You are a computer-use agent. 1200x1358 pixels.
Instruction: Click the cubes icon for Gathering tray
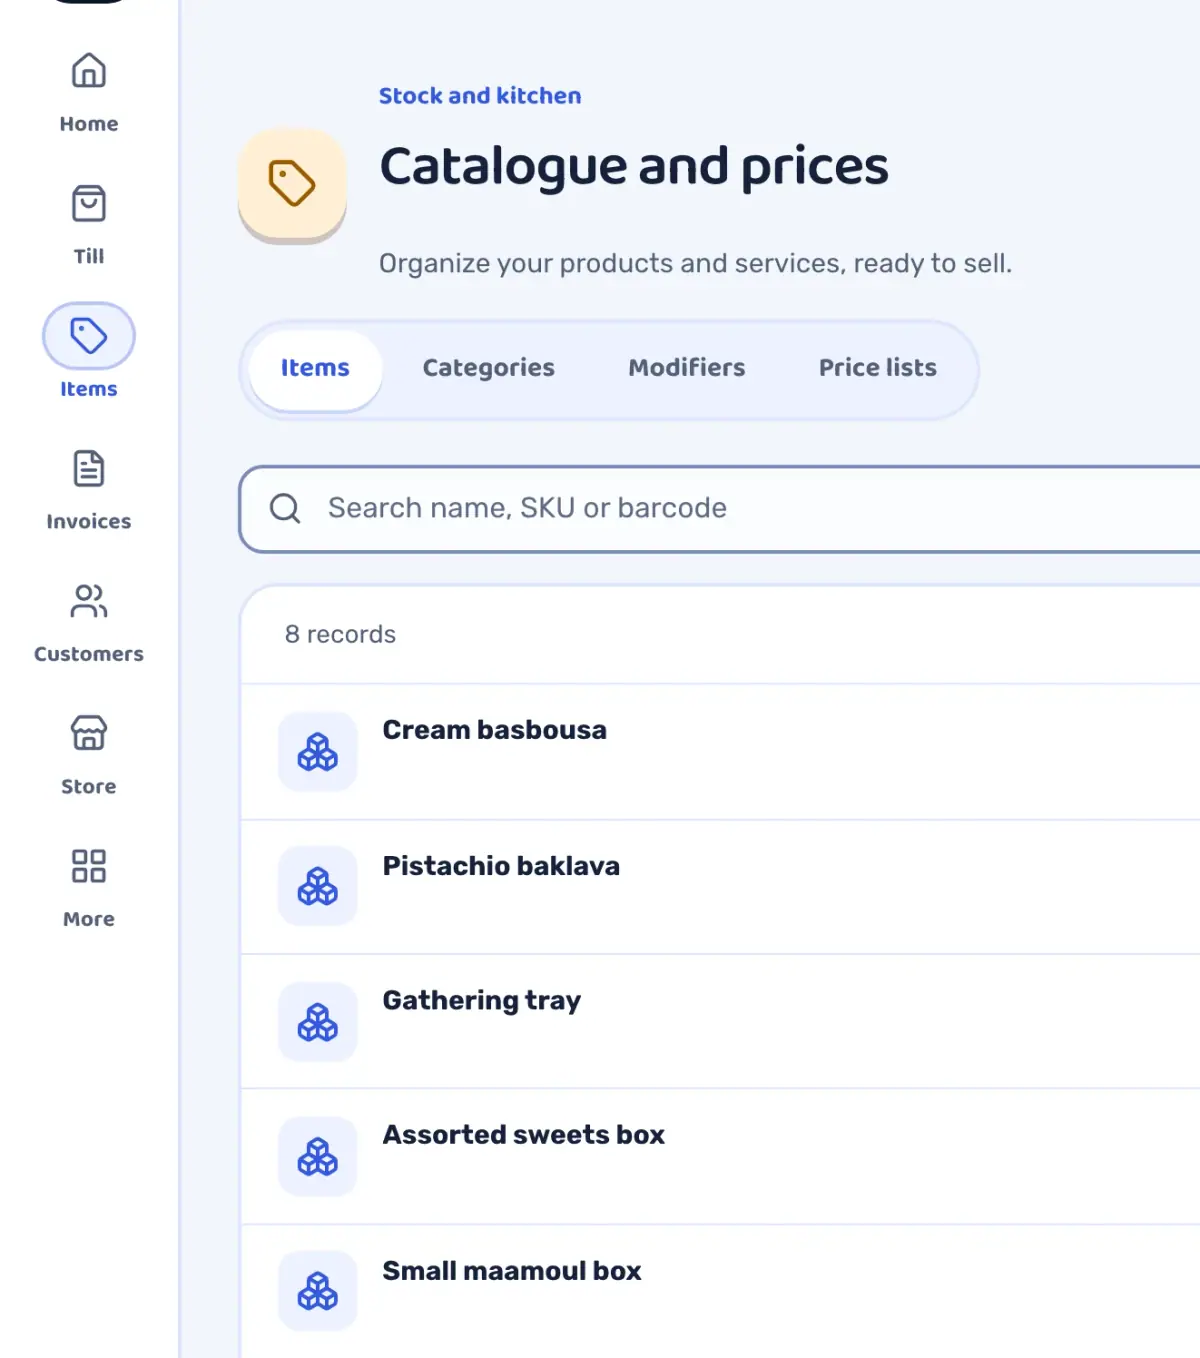[x=318, y=1022]
